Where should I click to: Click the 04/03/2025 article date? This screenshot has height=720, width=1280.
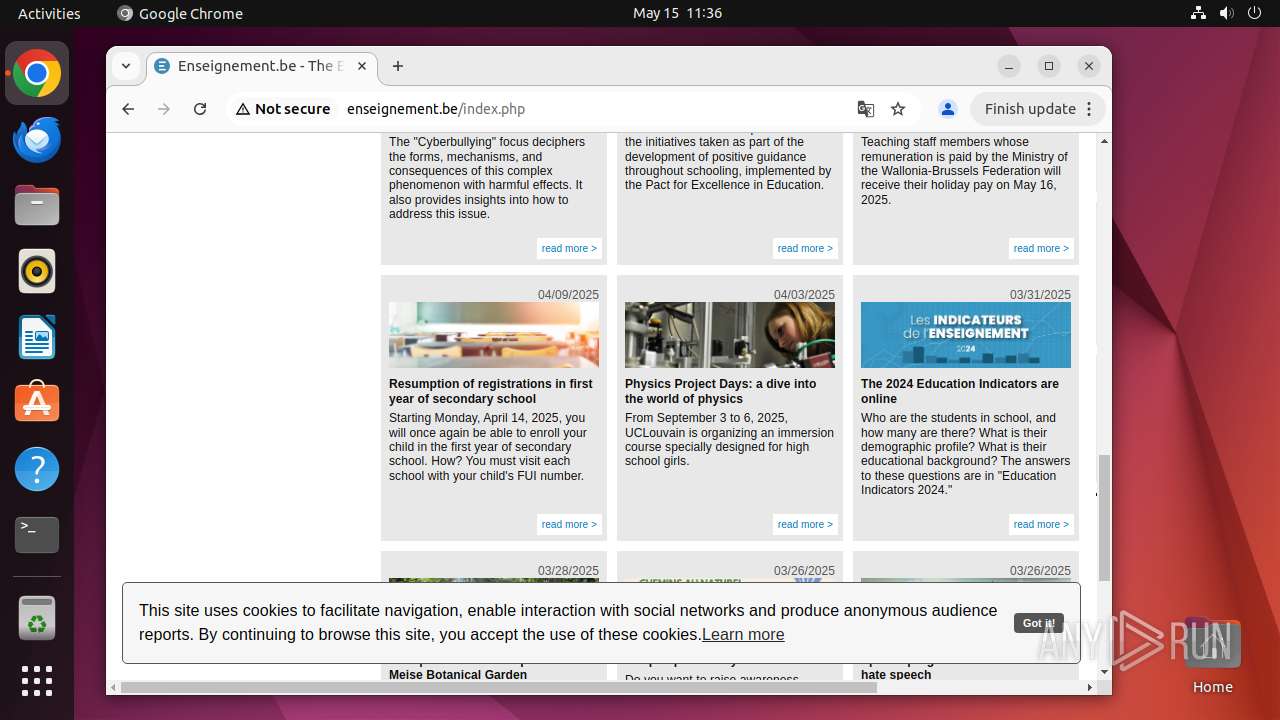[804, 295]
